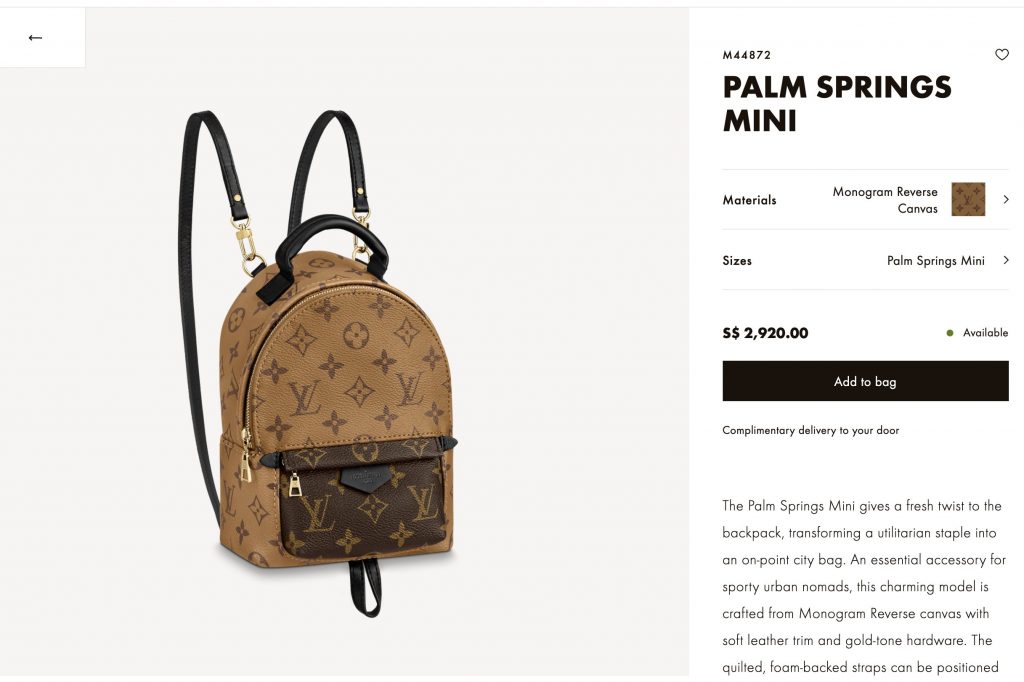
Task: Open the Materials row
Action: (x=865, y=199)
